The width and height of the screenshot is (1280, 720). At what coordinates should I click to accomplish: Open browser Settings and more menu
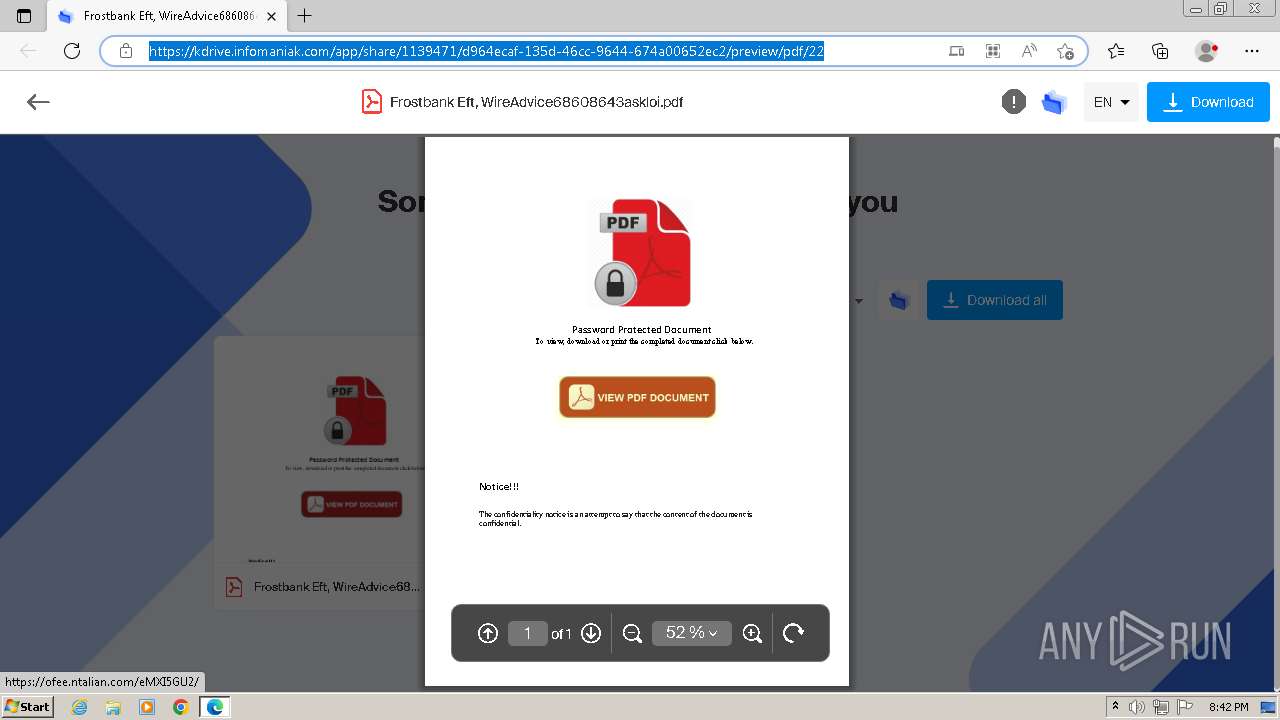[x=1252, y=51]
